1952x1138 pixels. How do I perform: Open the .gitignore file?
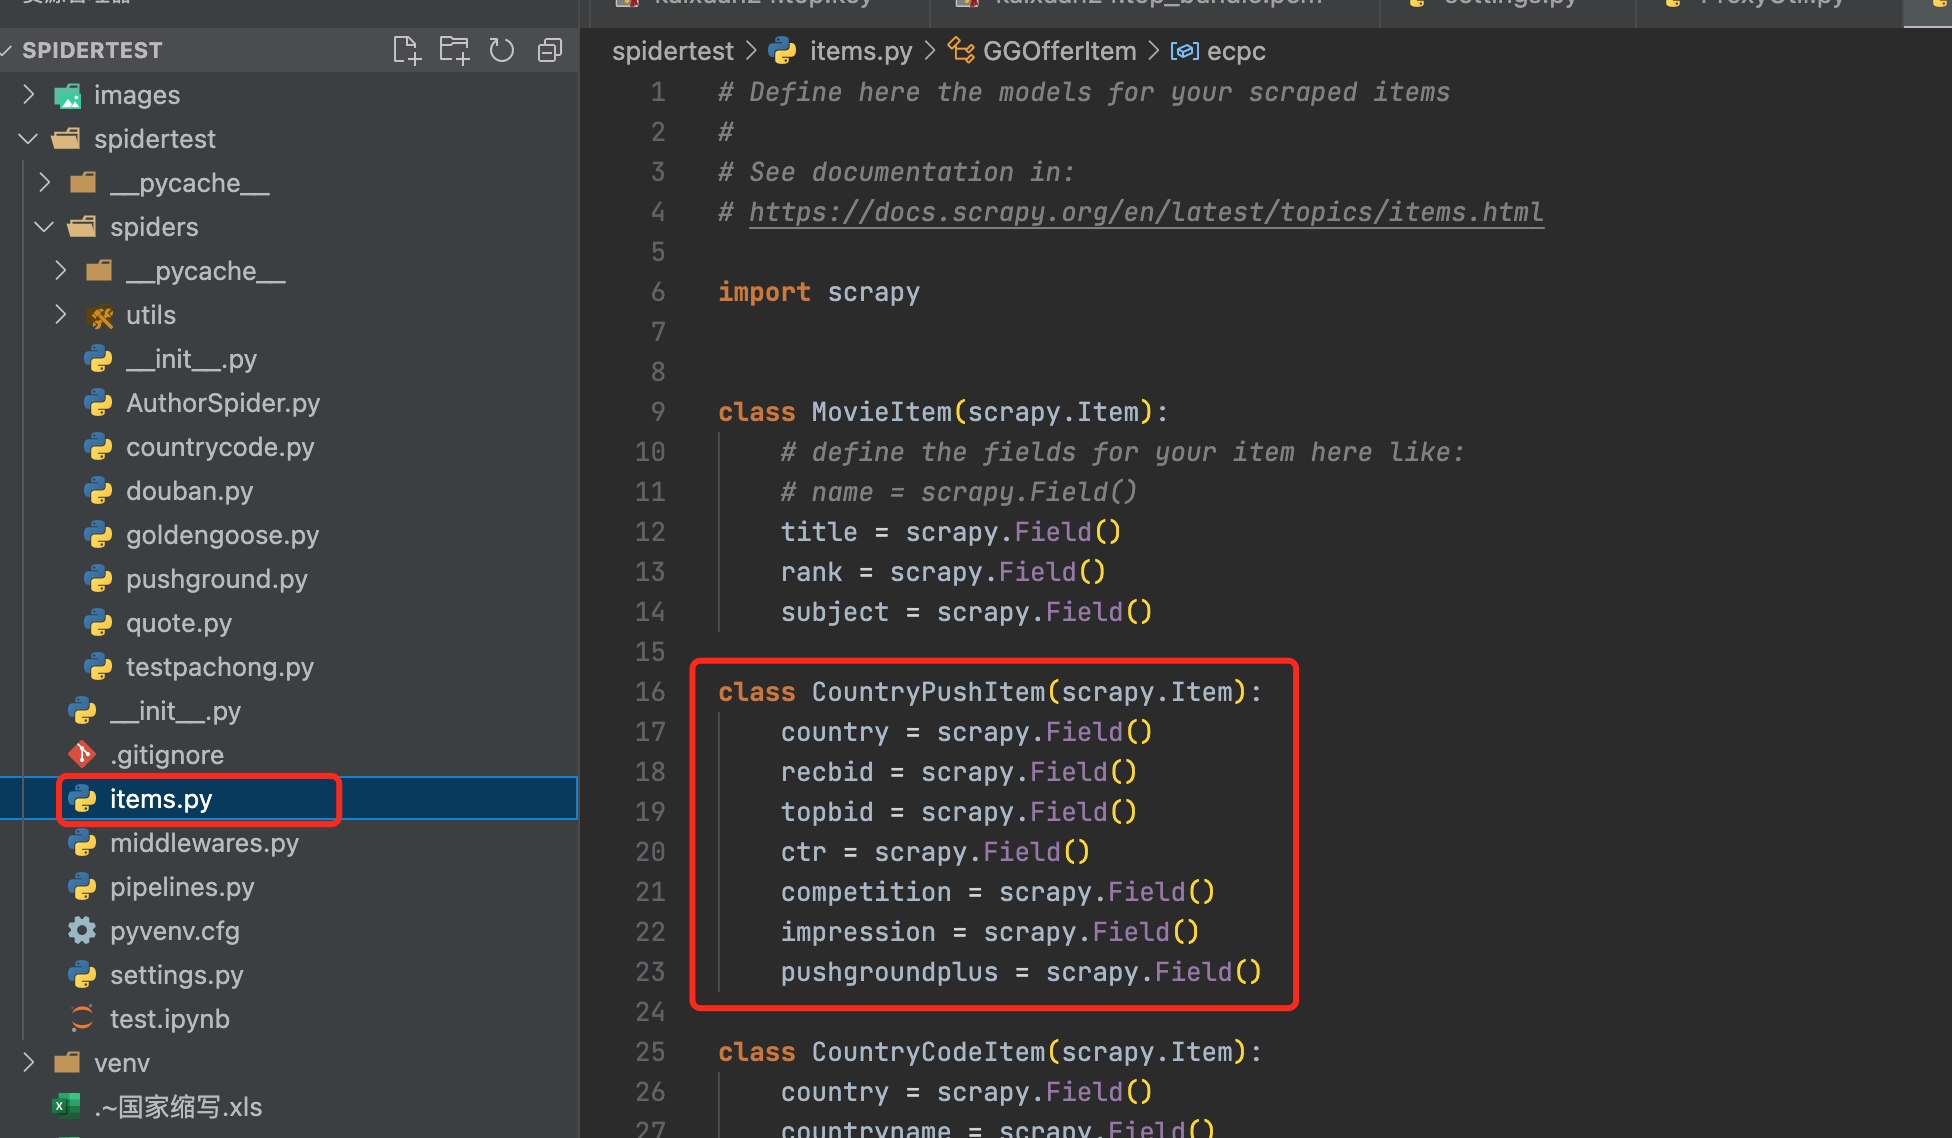click(x=166, y=755)
